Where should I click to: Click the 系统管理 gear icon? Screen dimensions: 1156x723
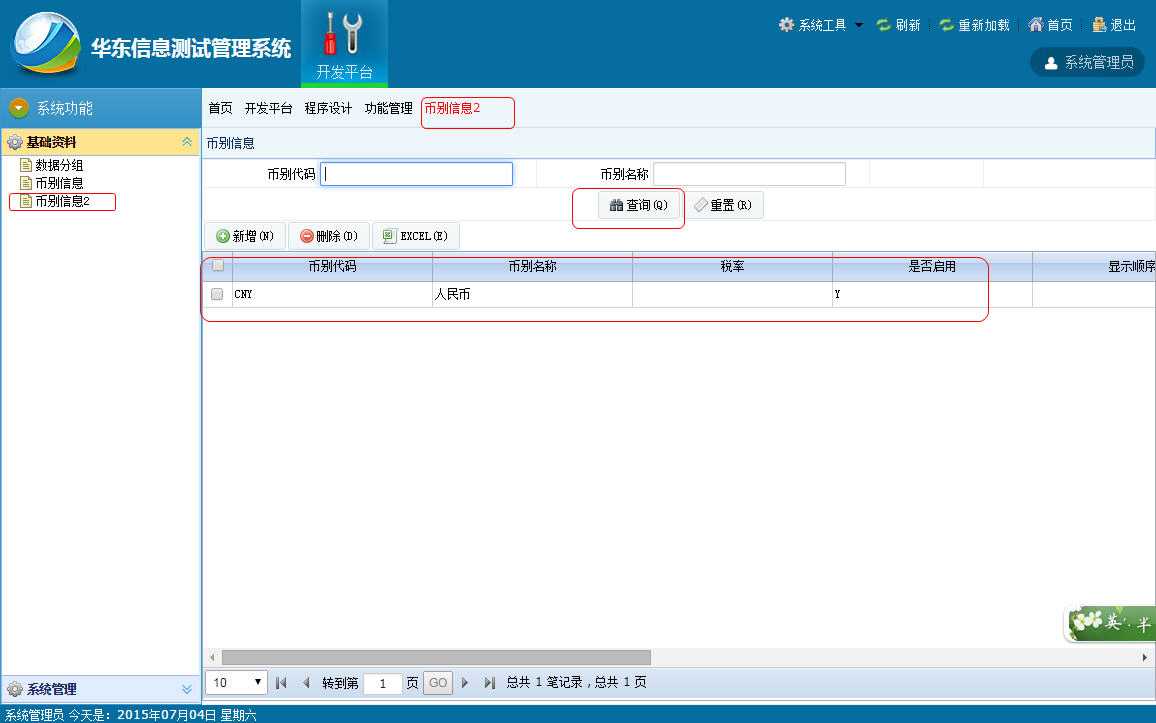coord(15,689)
